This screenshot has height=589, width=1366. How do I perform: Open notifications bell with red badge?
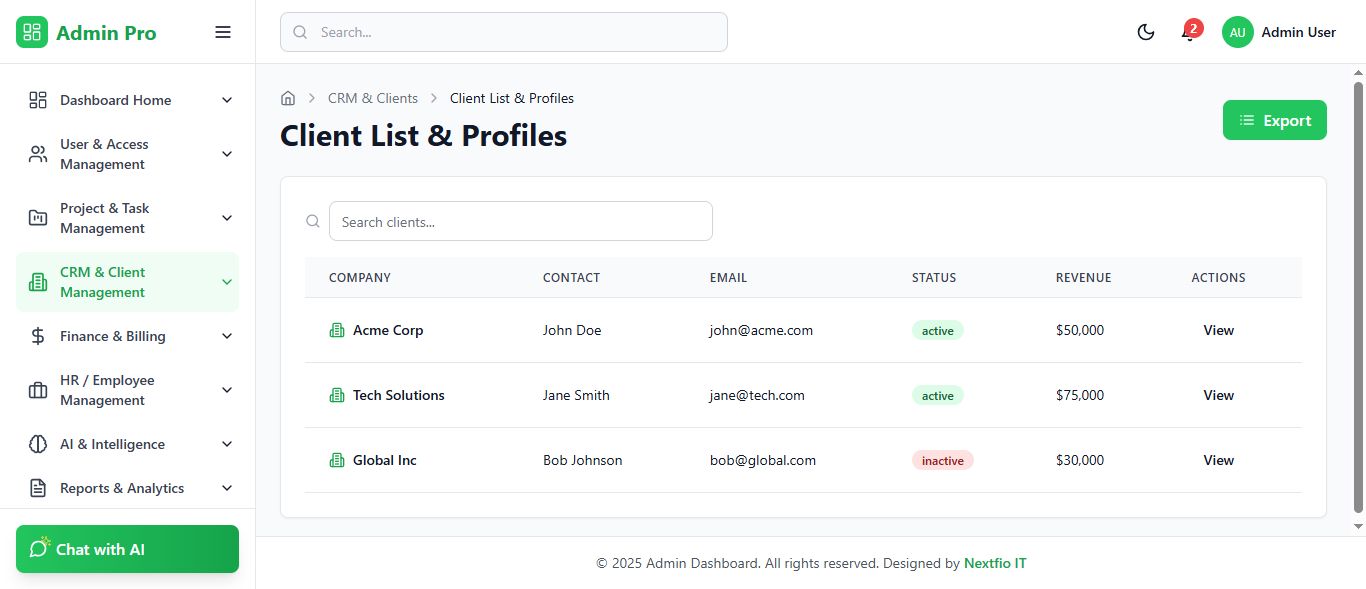1188,33
